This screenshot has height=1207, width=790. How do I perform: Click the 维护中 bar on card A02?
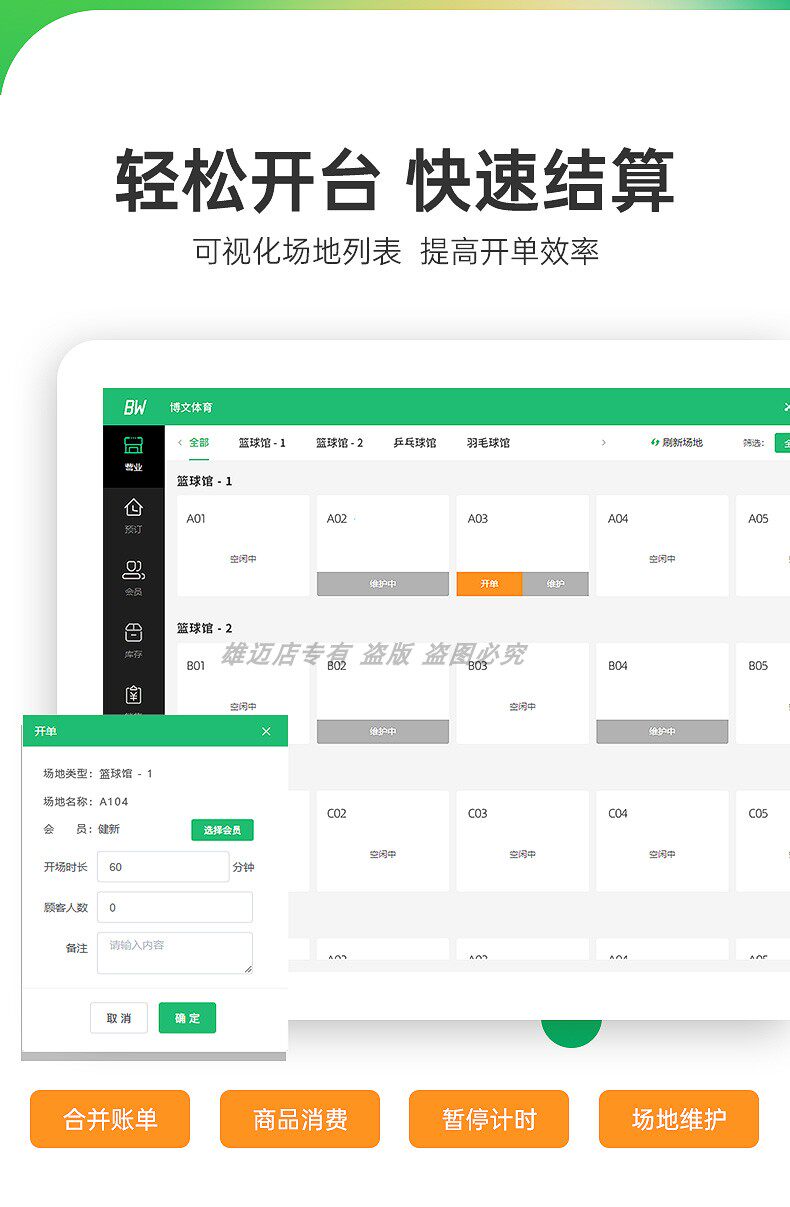tap(383, 584)
